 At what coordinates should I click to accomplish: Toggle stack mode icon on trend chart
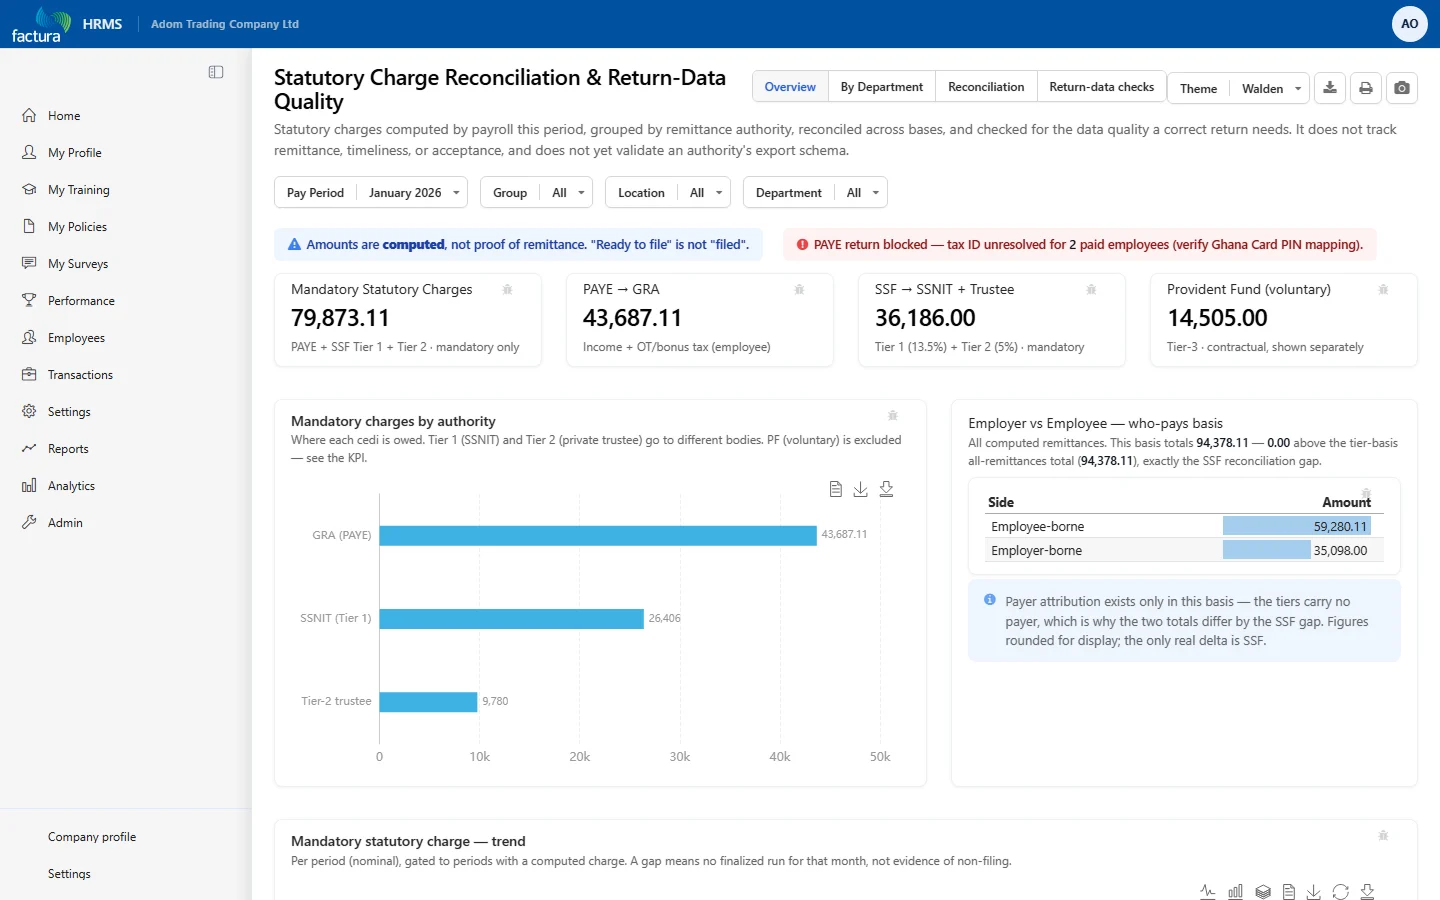pyautogui.click(x=1263, y=892)
